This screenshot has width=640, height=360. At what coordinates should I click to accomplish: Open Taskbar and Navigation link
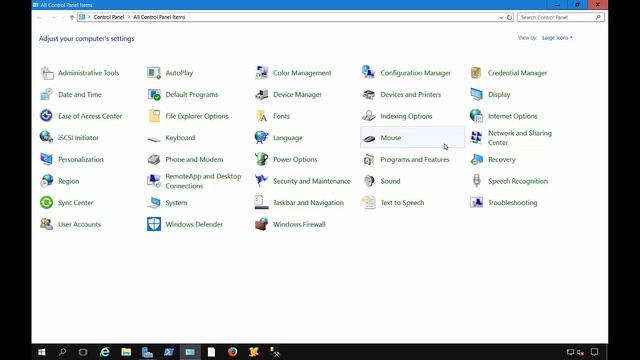(308, 203)
